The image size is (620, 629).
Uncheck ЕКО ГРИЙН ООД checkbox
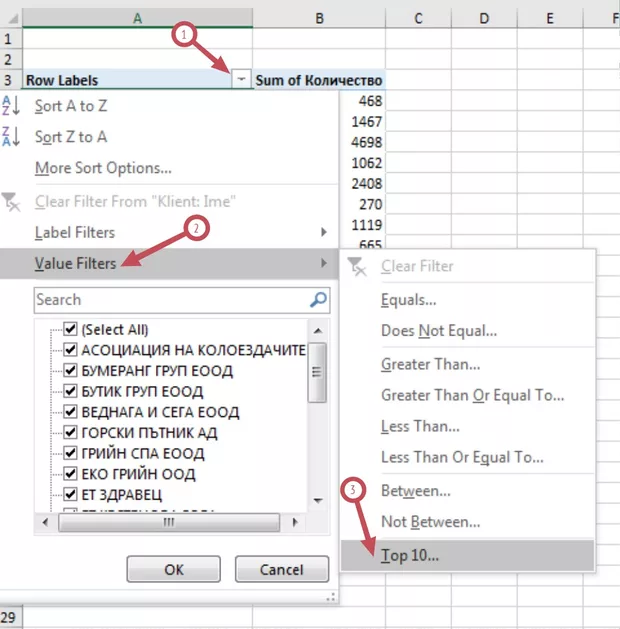[70, 473]
